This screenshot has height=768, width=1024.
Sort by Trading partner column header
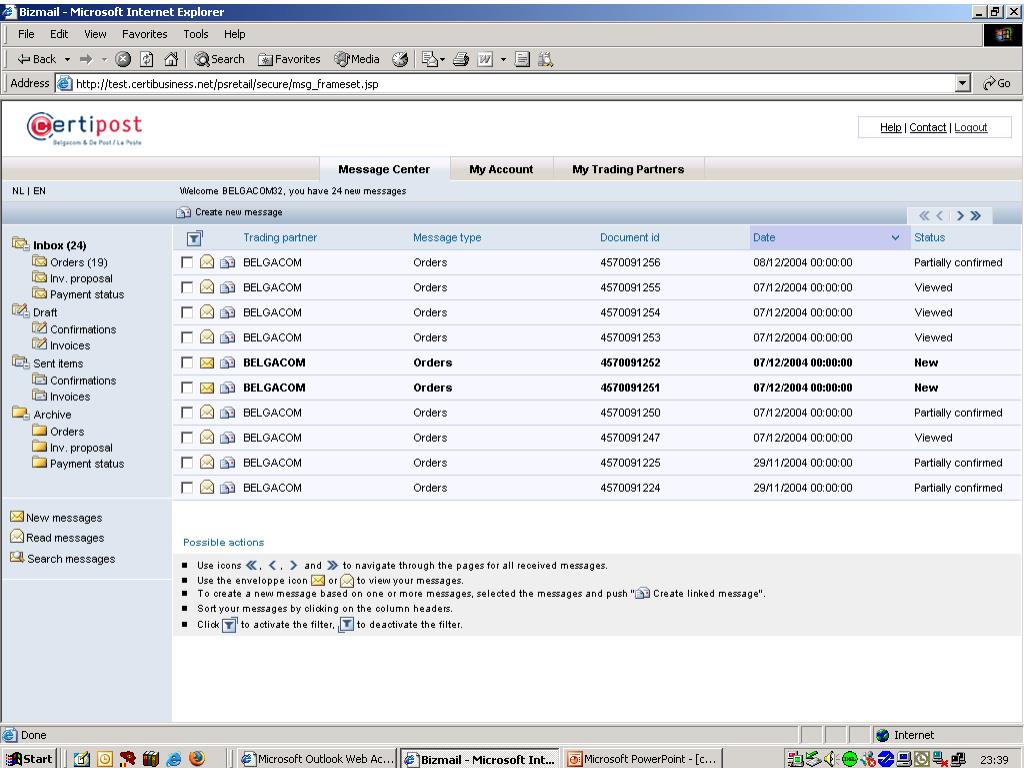pyautogui.click(x=280, y=238)
